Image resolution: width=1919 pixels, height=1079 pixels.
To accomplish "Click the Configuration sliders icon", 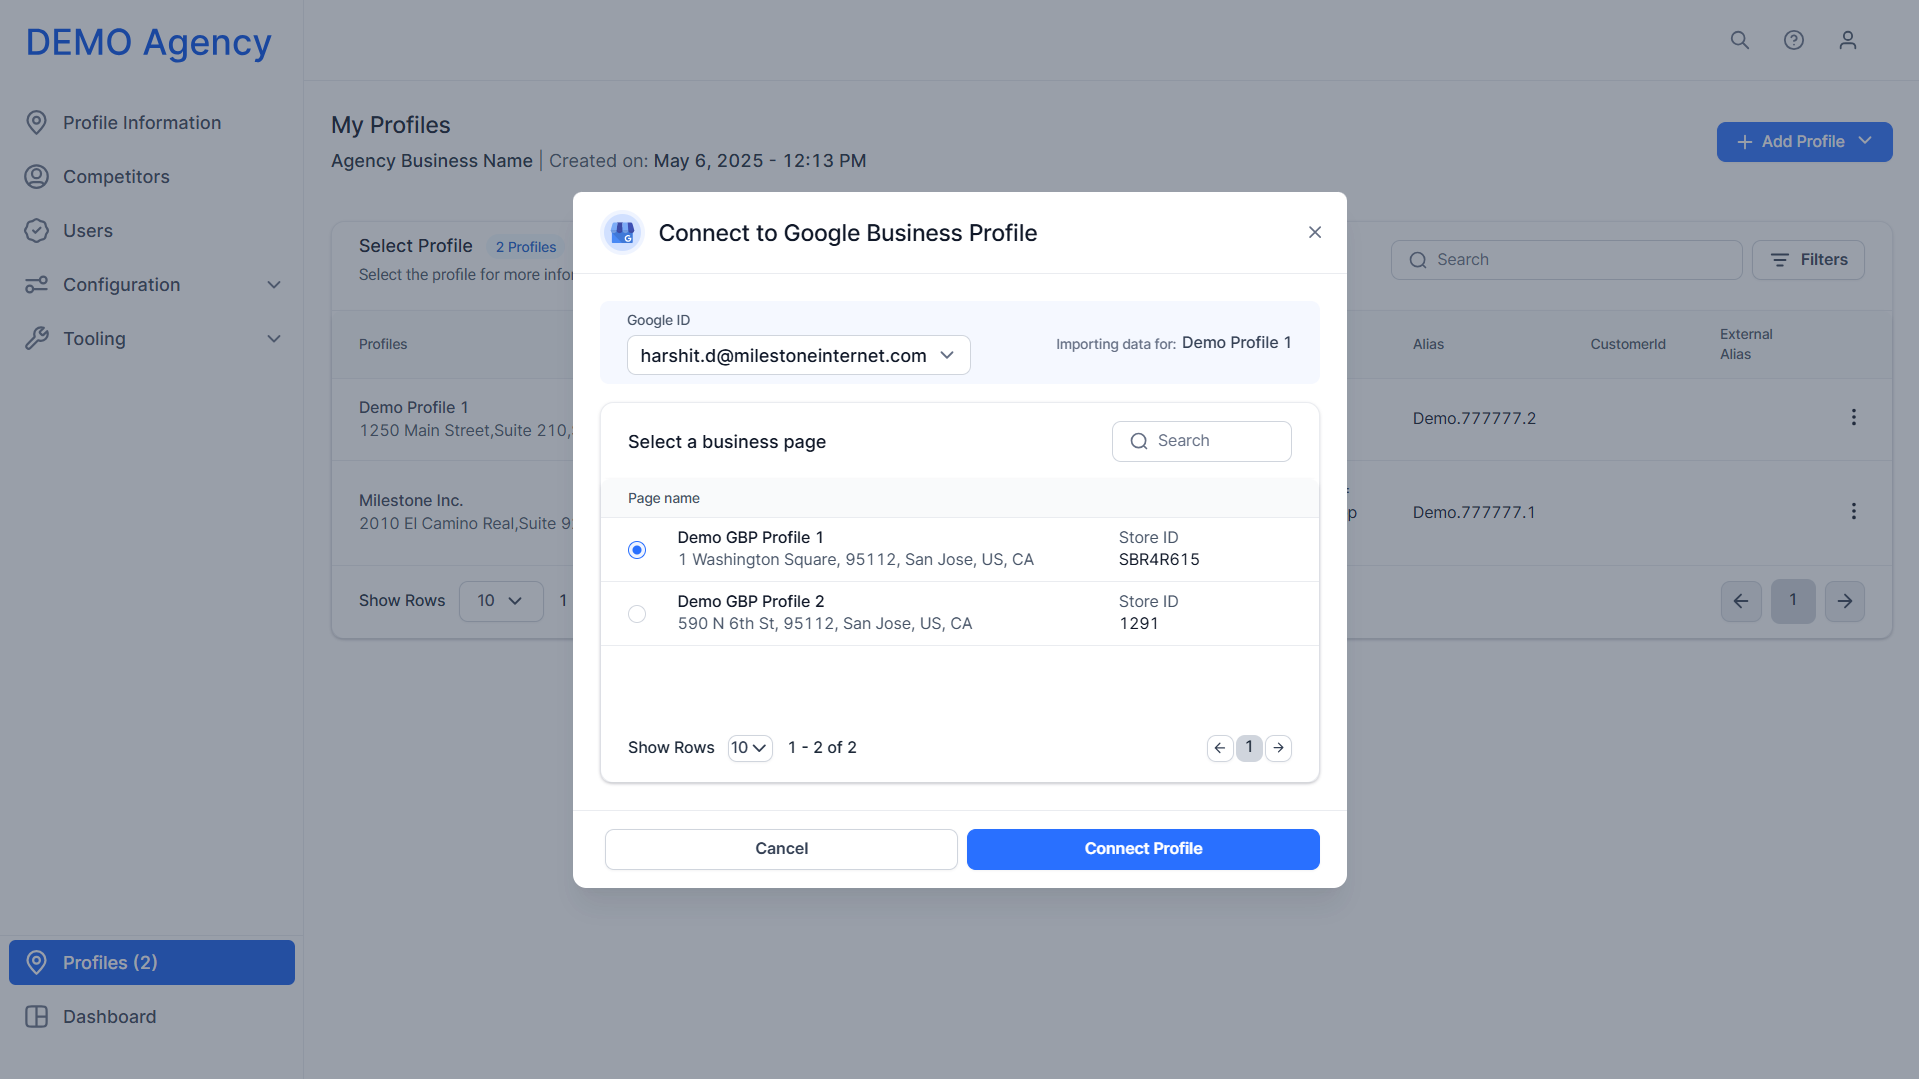I will tap(36, 285).
